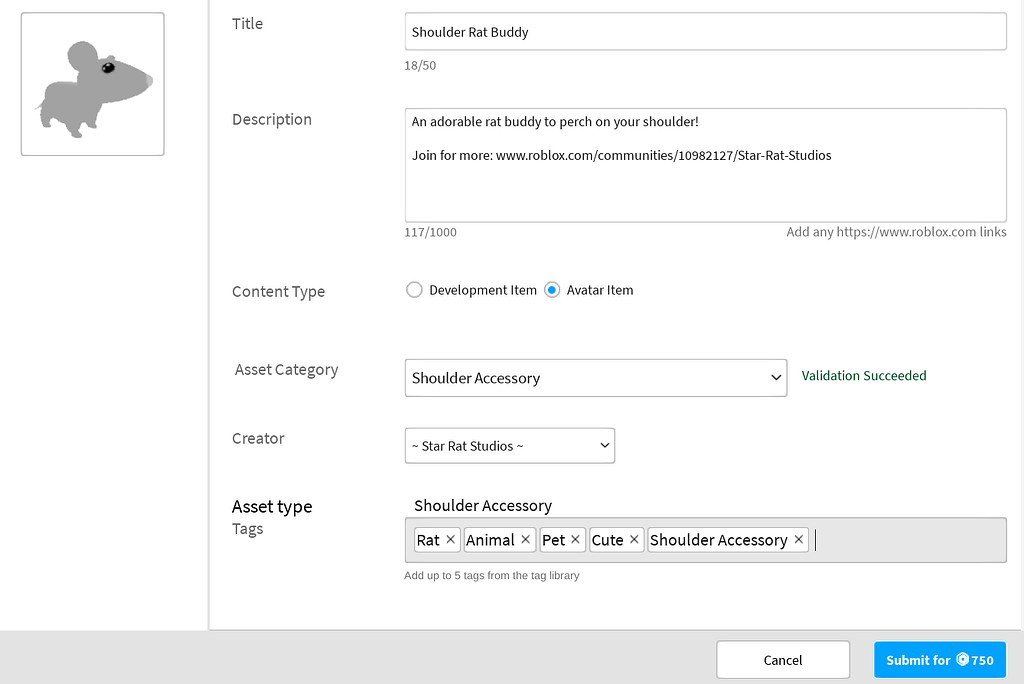
Task: Remove the "Shoulder Accessory" tag
Action: coord(798,539)
